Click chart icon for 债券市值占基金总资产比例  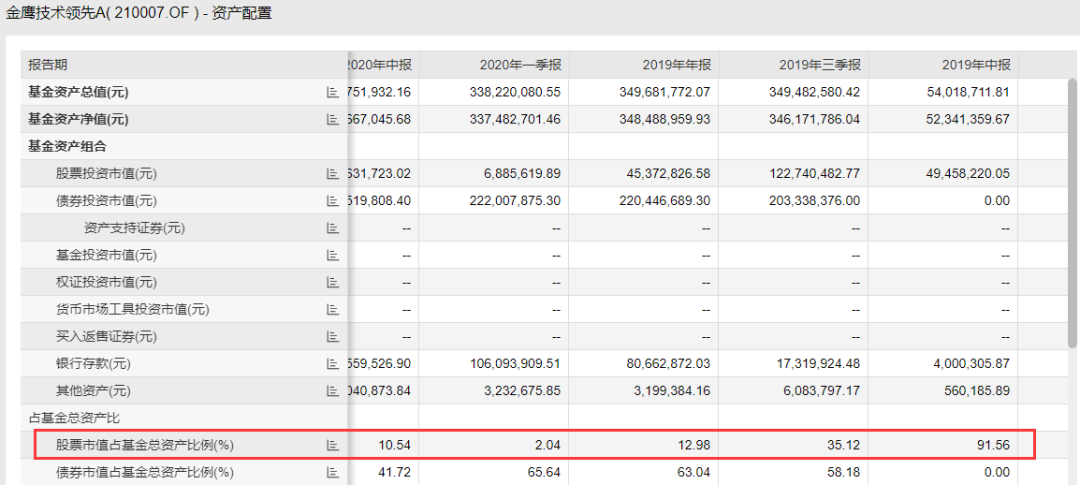tap(333, 471)
